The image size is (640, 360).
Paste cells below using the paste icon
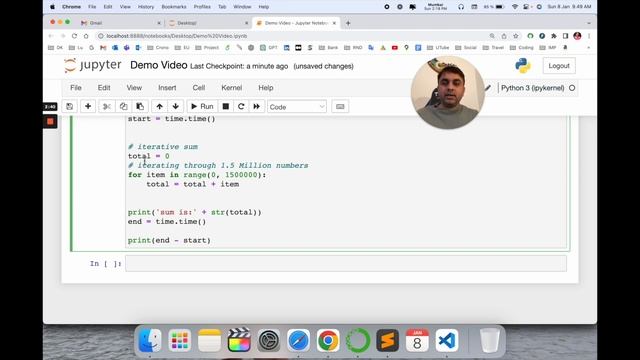pyautogui.click(x=140, y=107)
